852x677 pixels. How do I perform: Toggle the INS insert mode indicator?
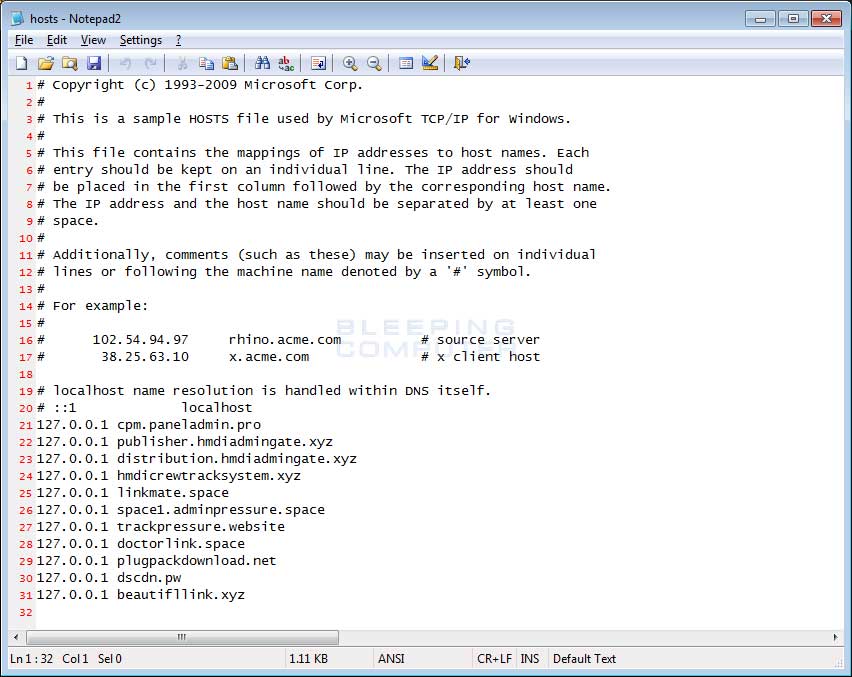530,659
